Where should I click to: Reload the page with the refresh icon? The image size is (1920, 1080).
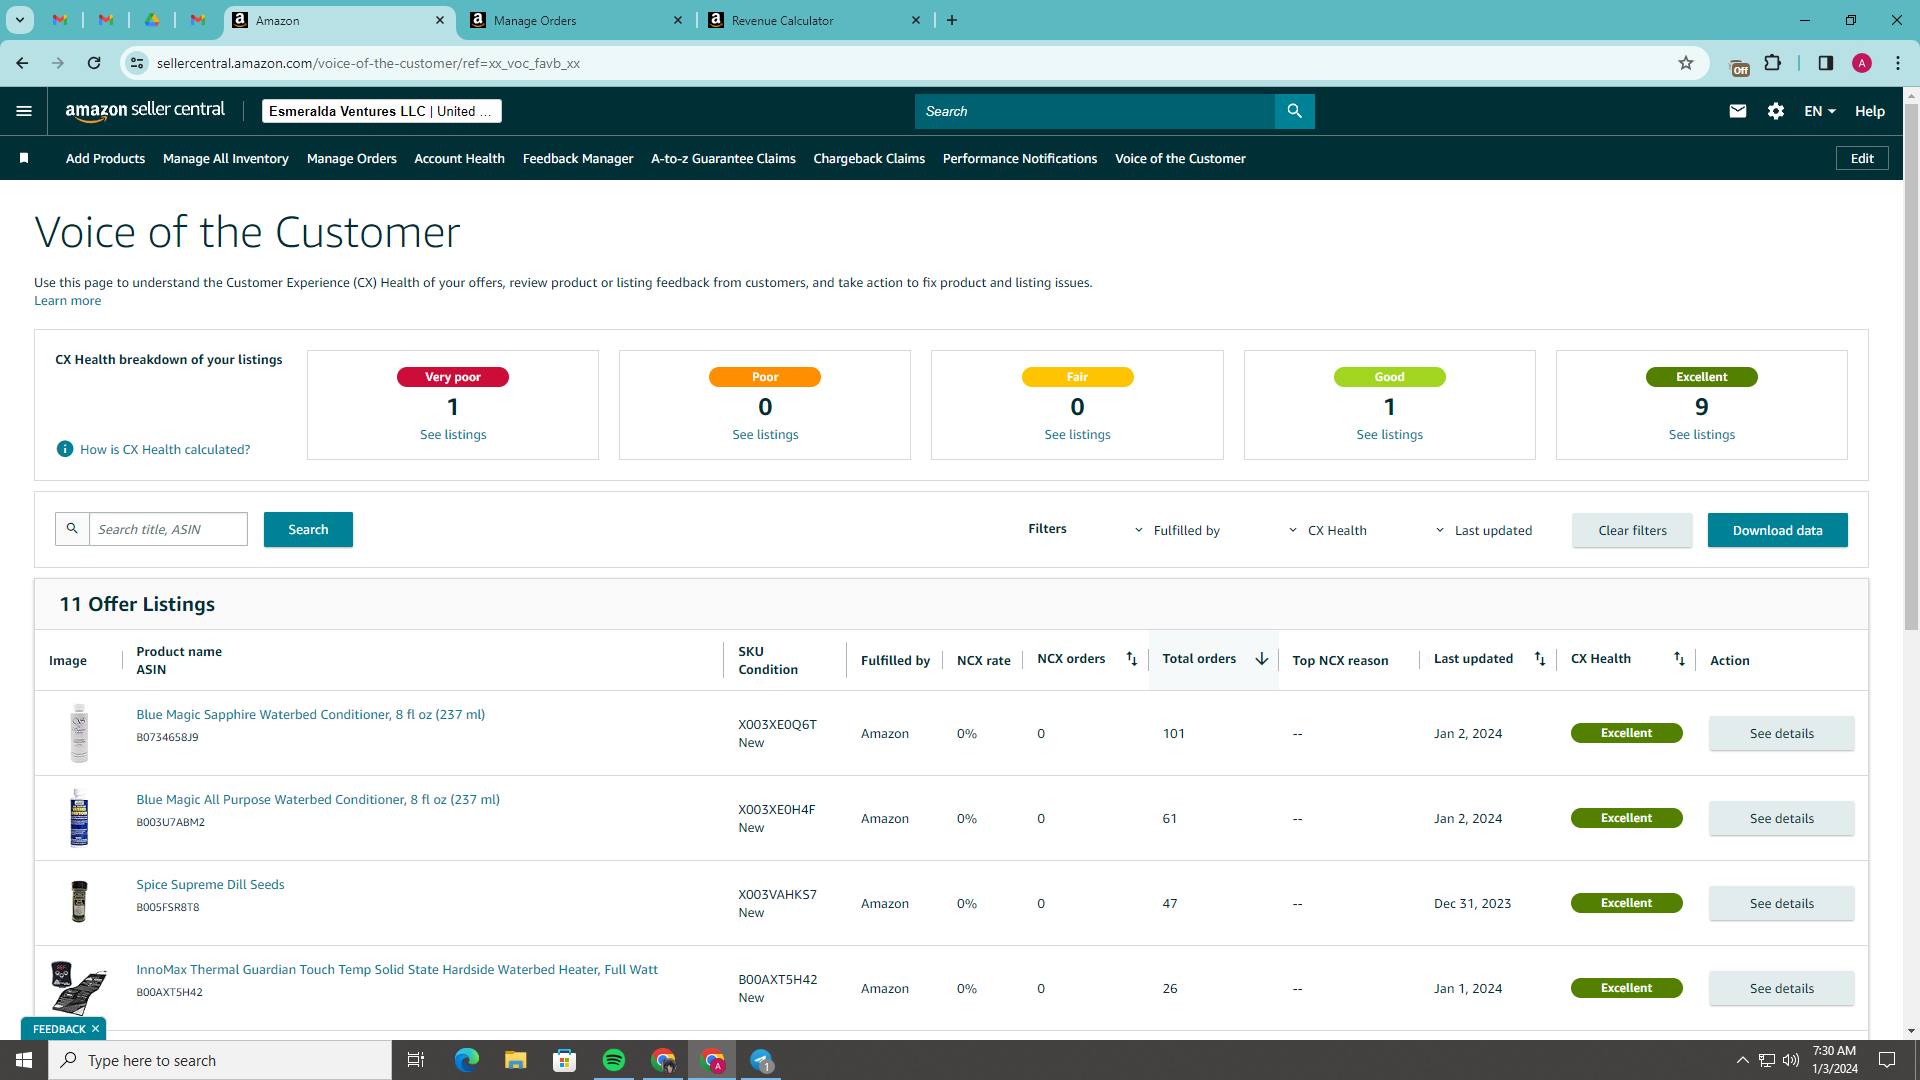(x=94, y=63)
